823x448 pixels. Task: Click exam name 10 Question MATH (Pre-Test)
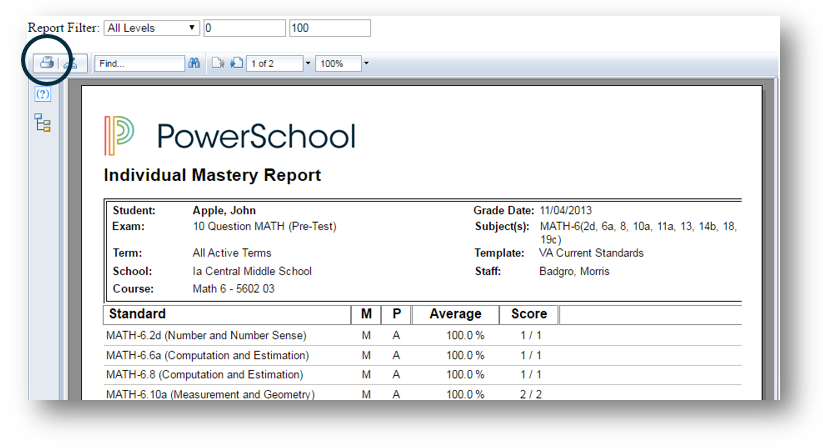265,227
